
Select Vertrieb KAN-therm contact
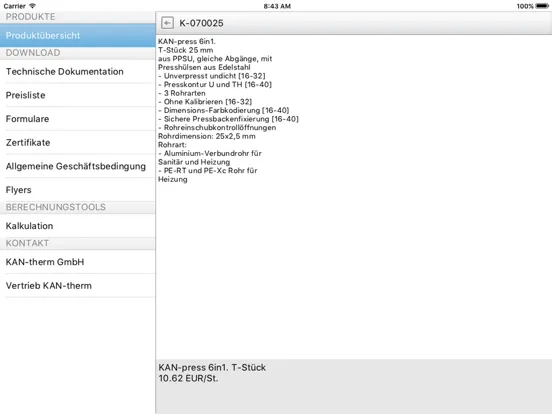point(77,286)
